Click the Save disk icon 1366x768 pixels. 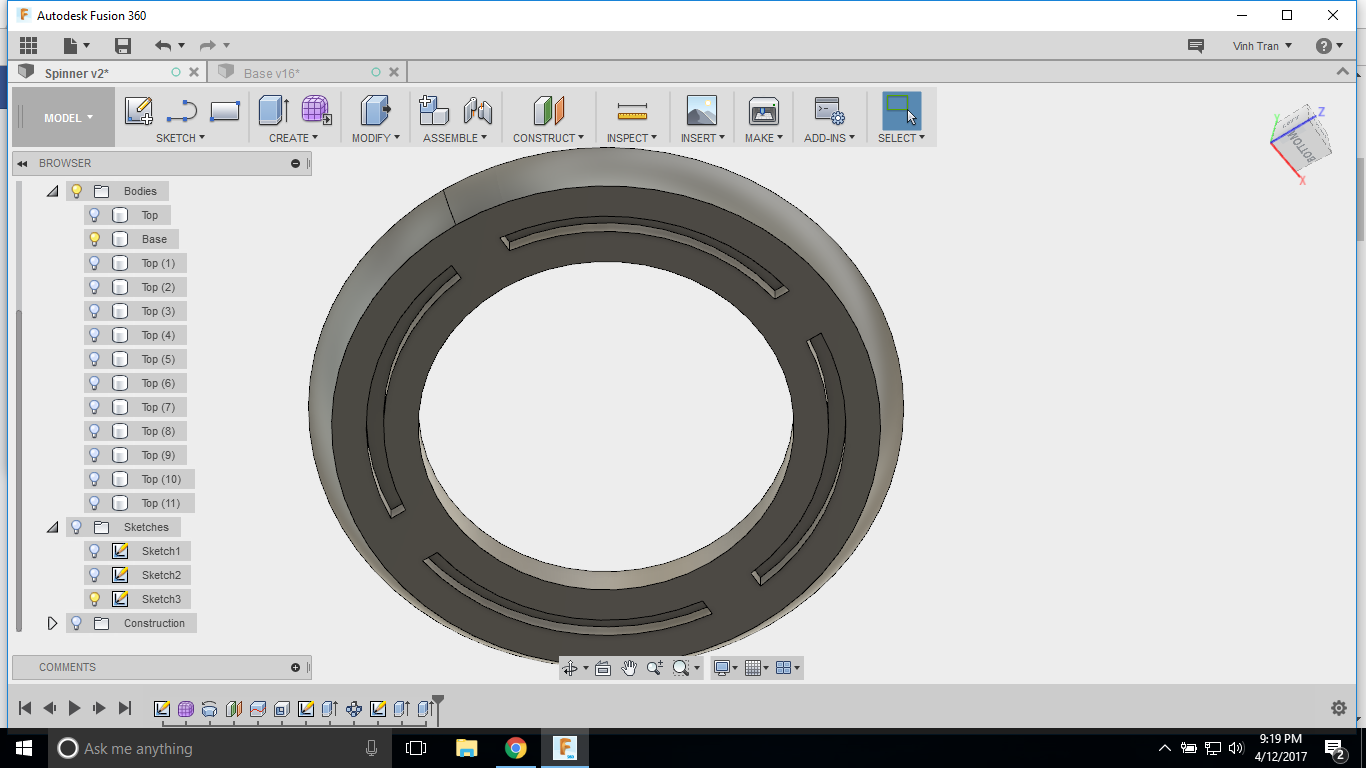tap(123, 46)
